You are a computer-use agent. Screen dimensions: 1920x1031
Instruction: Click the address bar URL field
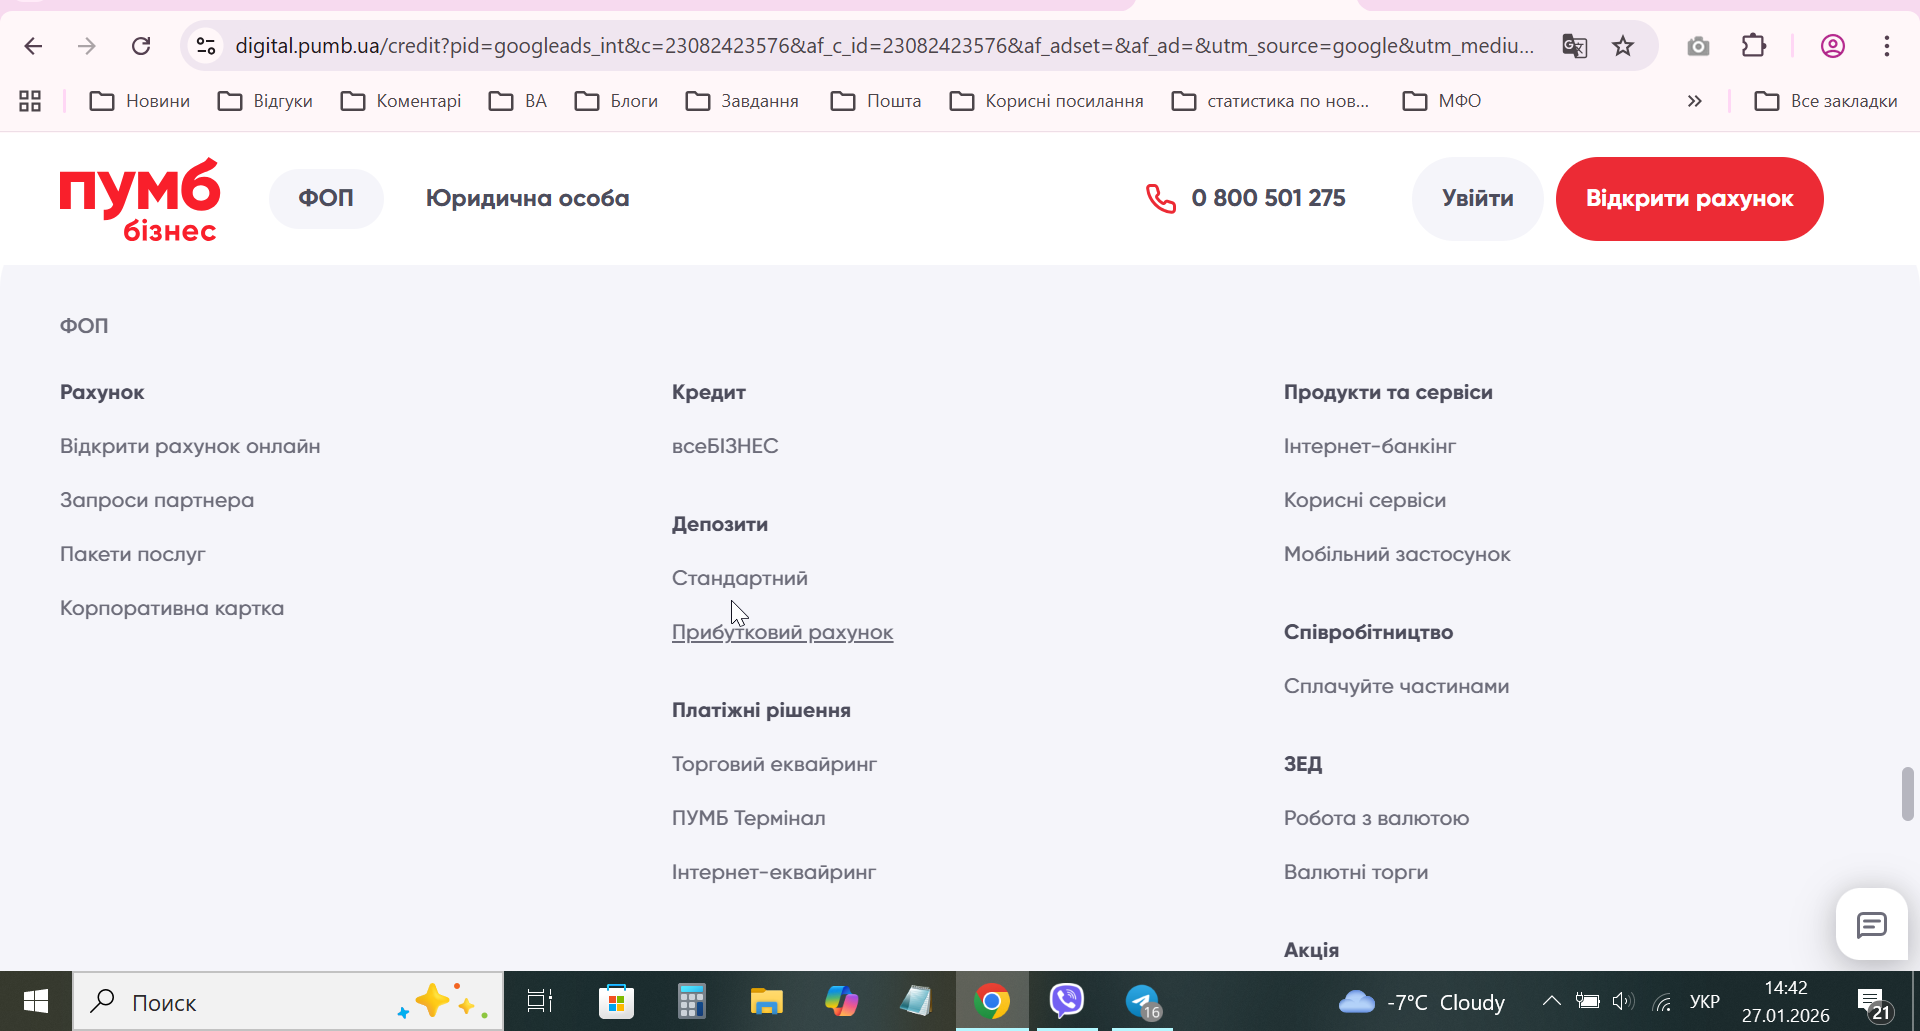[x=884, y=46]
